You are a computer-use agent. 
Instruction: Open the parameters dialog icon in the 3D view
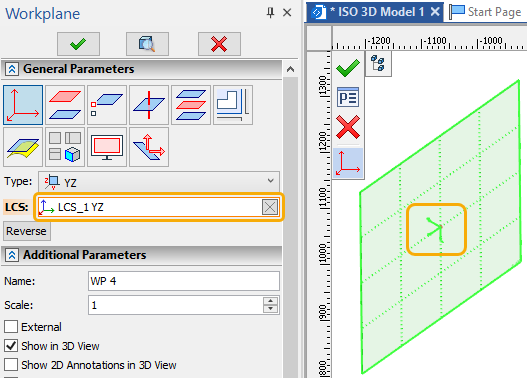pos(348,97)
